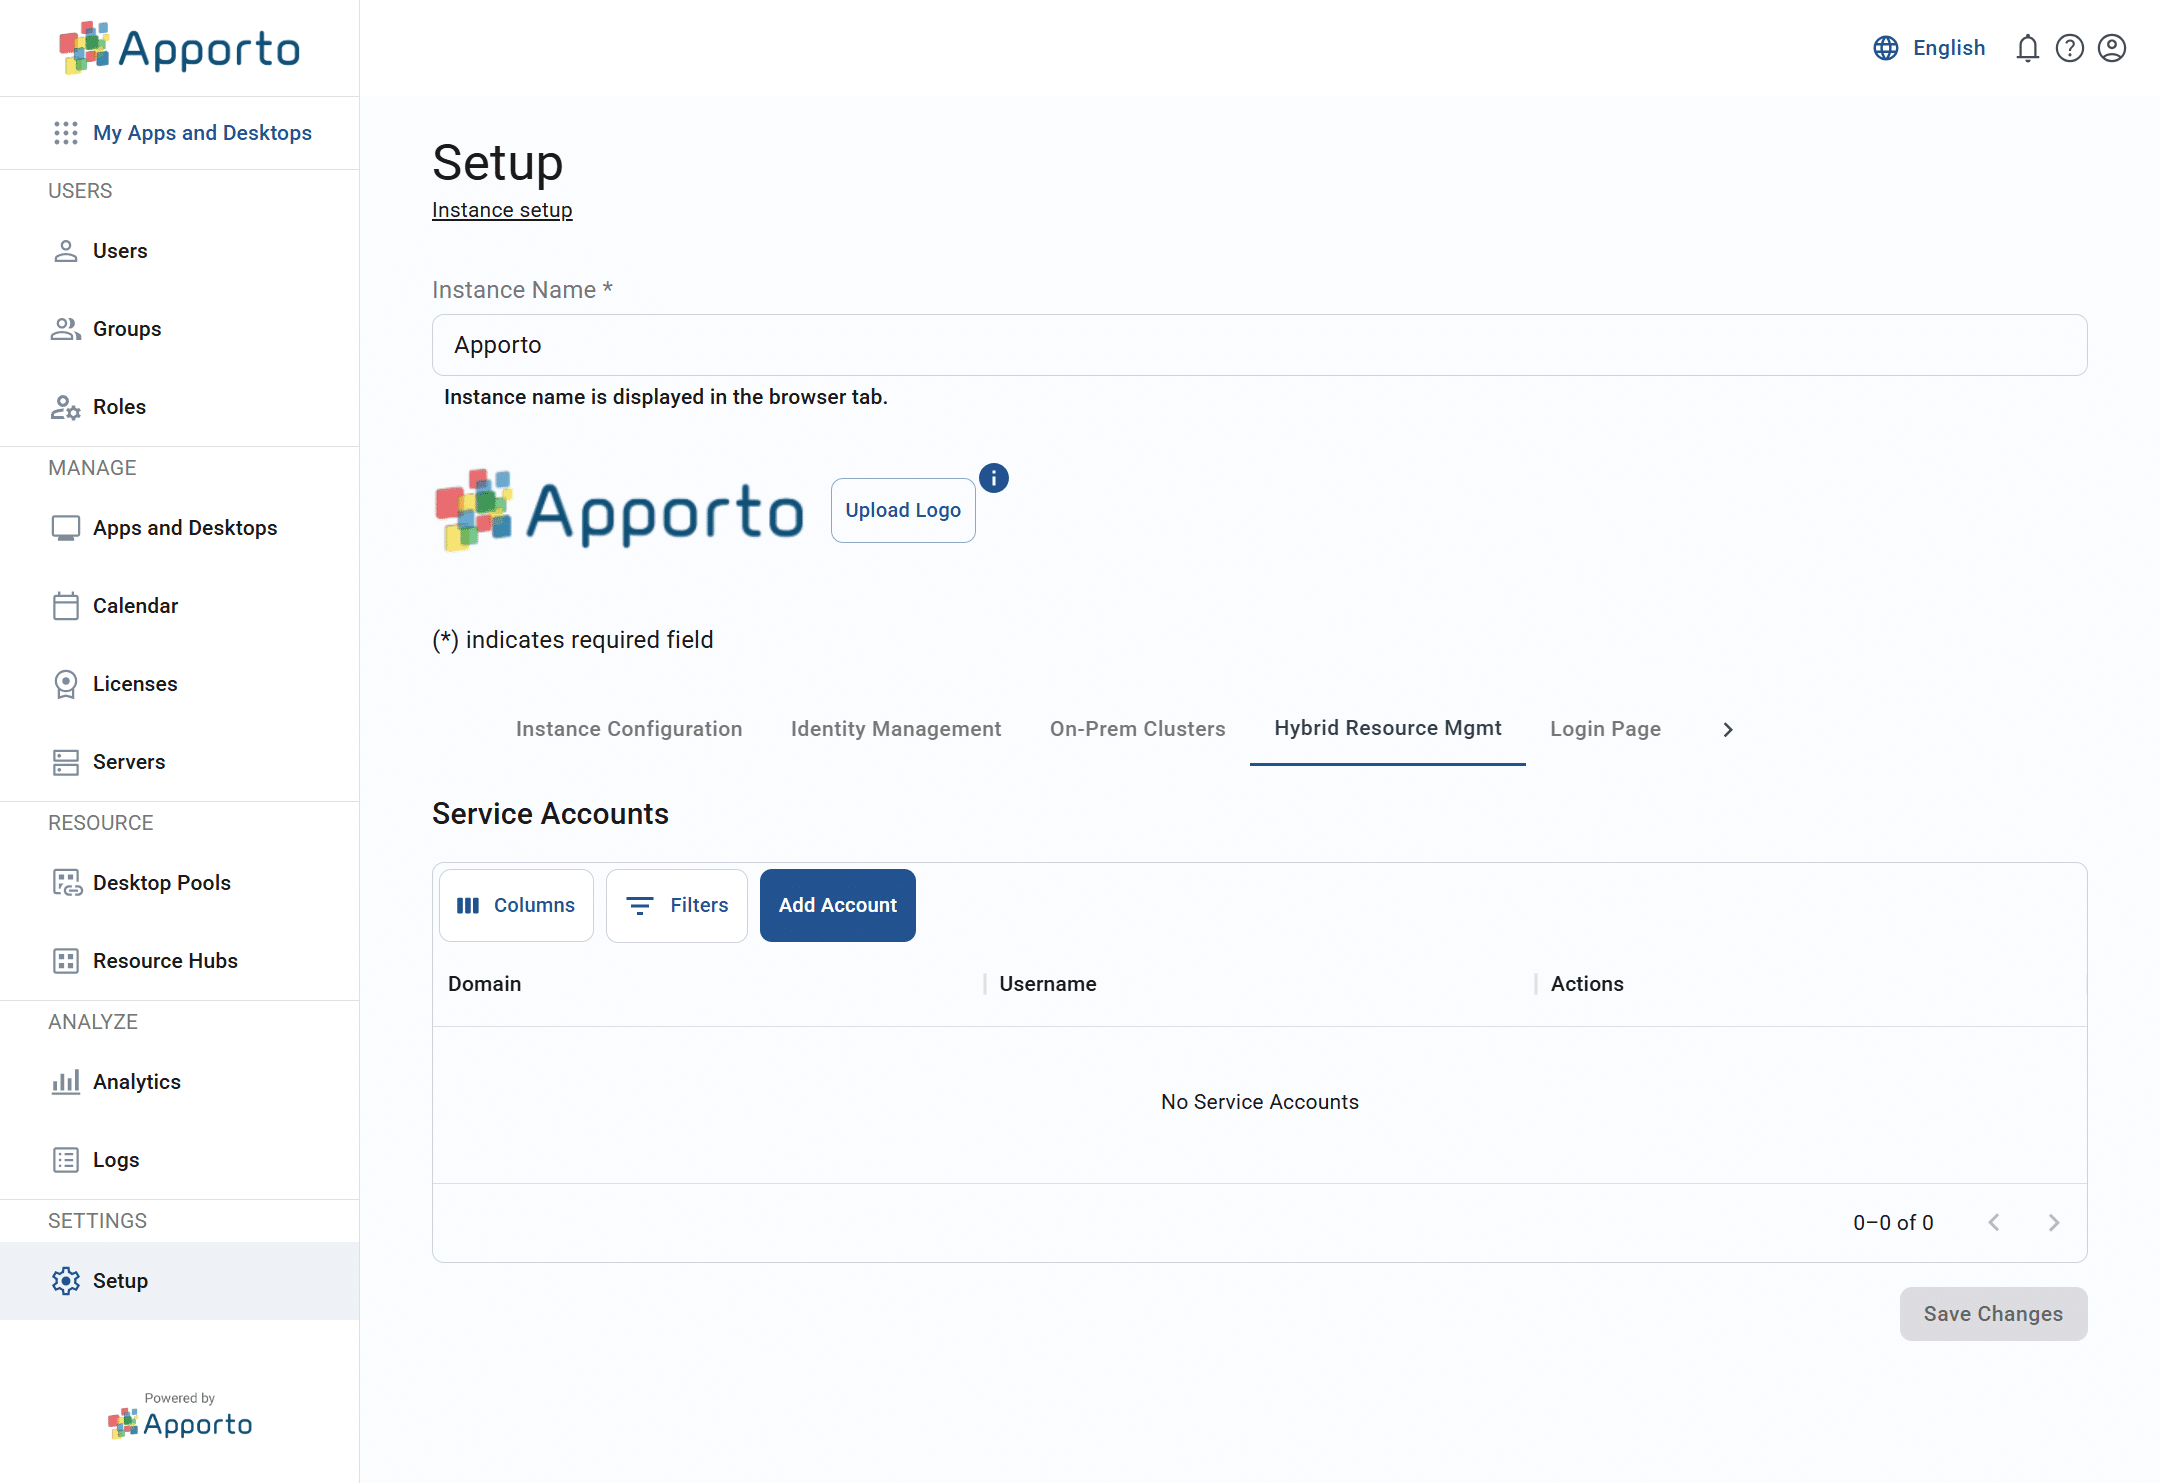Screen dimensions: 2160x1483
Task: Open the language selector globe
Action: 1885,47
